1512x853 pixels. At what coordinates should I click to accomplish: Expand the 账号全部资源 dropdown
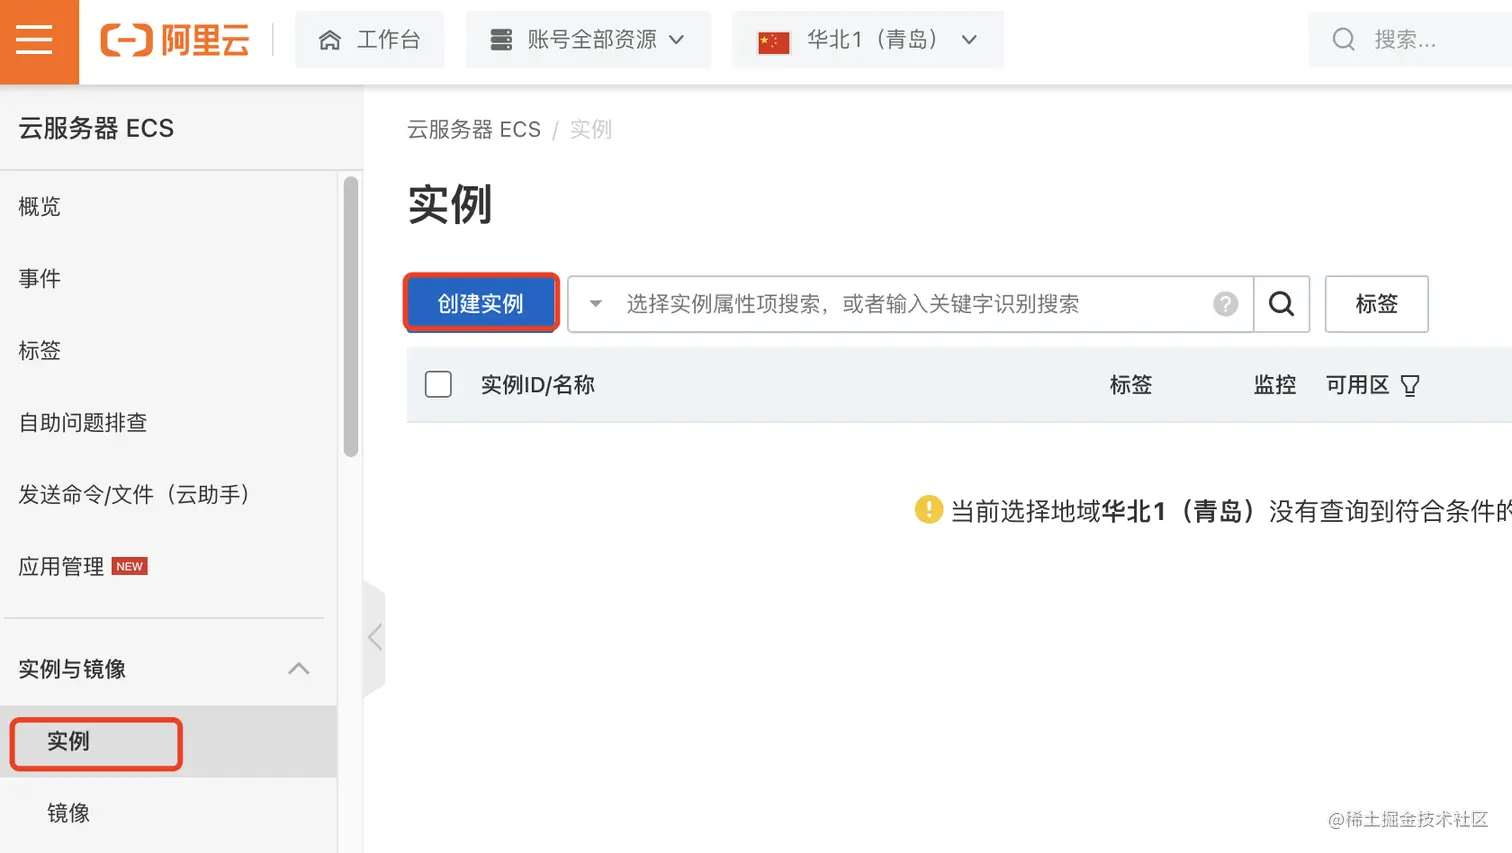(588, 40)
